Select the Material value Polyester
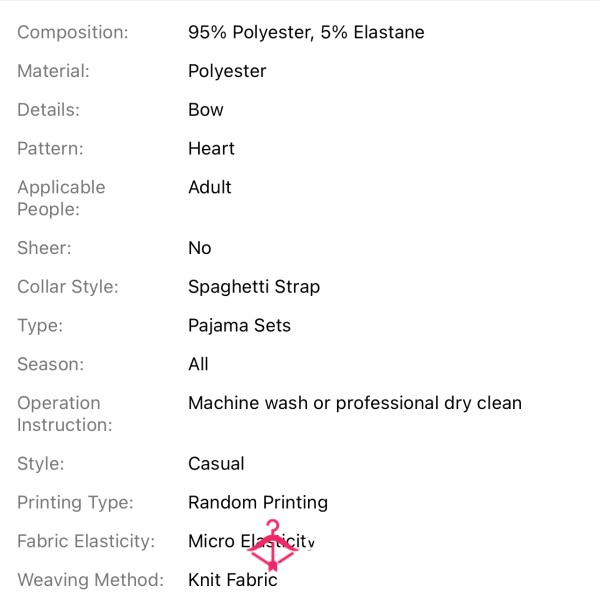Viewport: 600px width, 600px height. click(x=227, y=71)
